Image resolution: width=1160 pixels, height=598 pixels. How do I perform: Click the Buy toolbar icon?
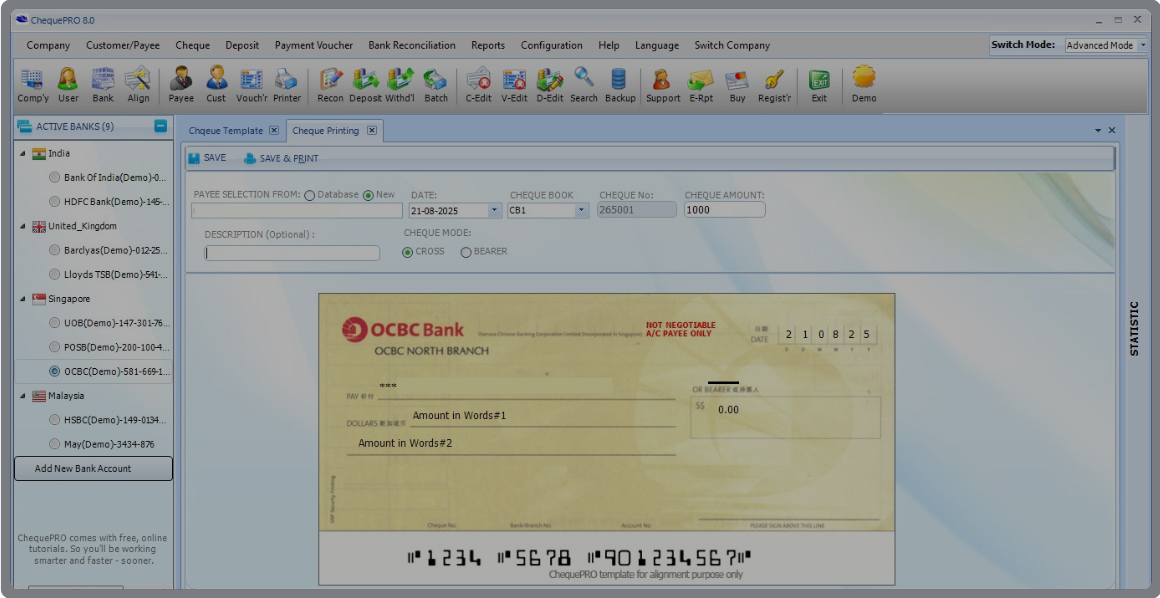pos(737,84)
